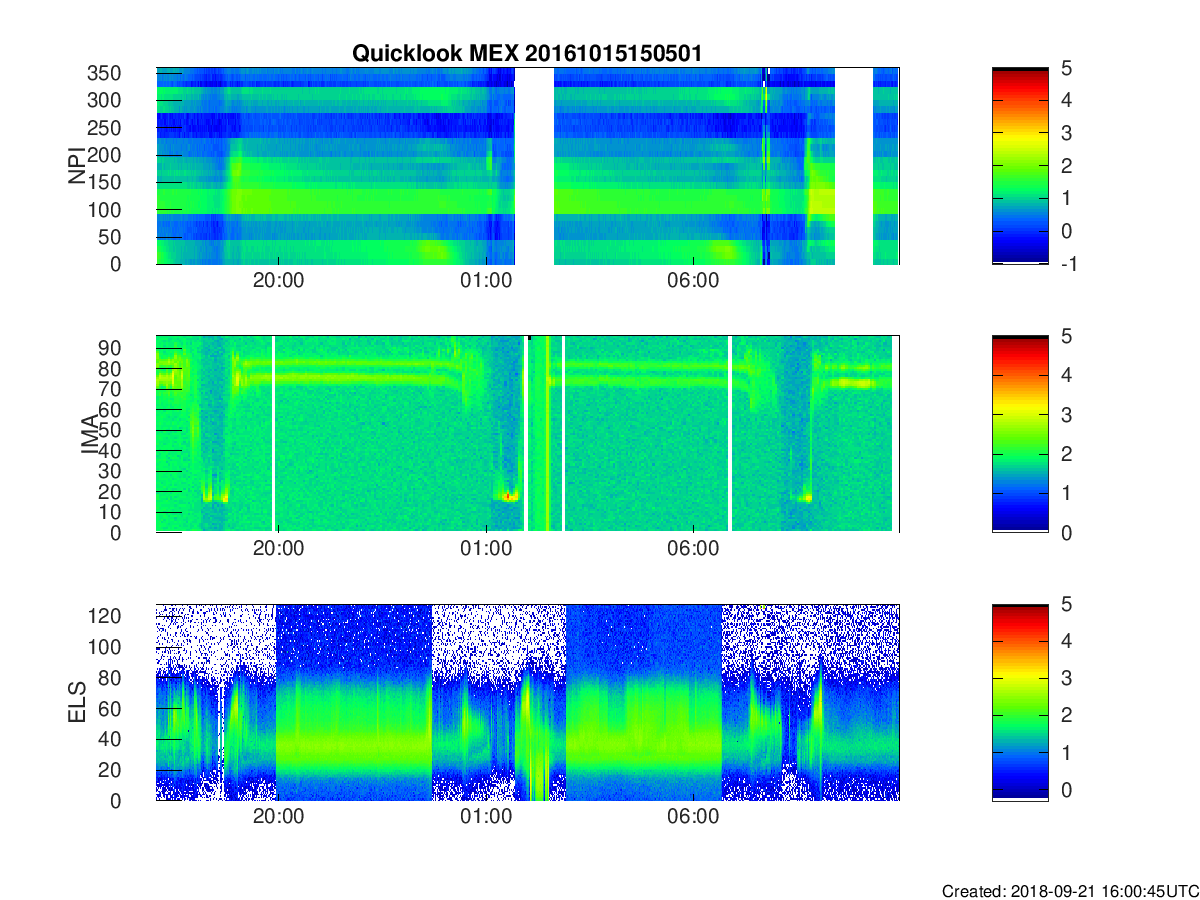Click the 4 label on ELS color bar
Image resolution: width=1200 pixels, height=900 pixels.
[1066, 641]
